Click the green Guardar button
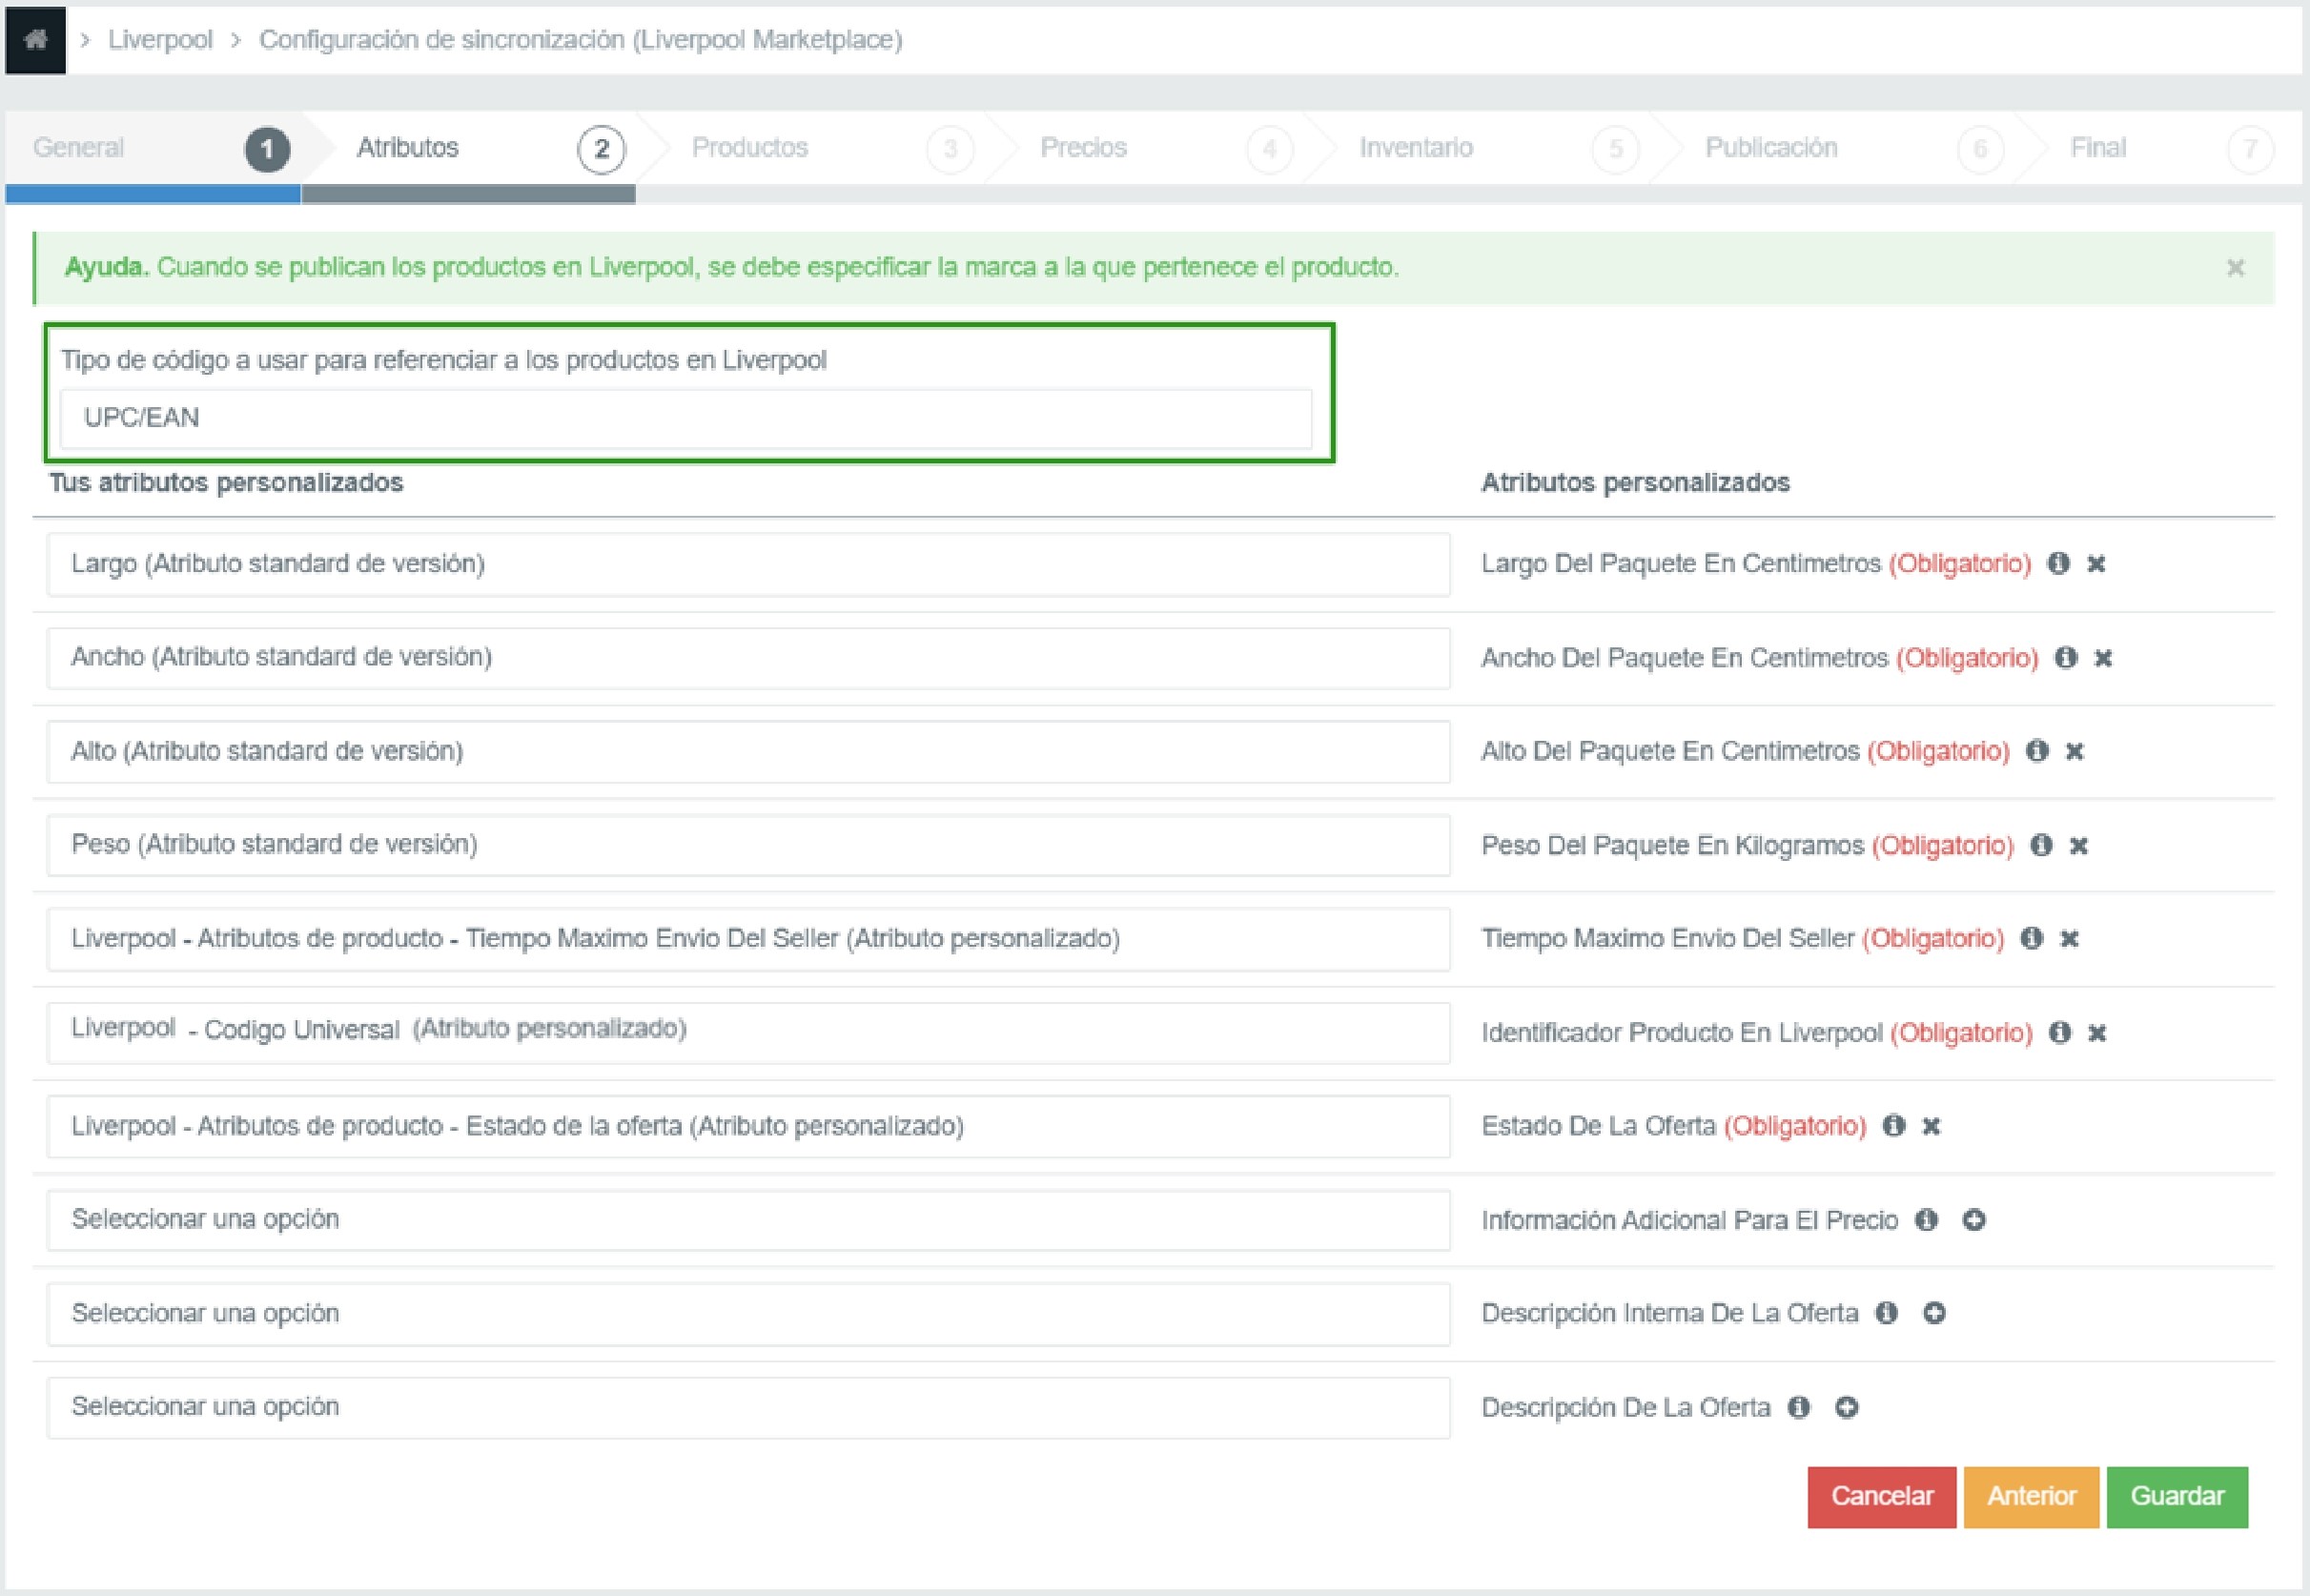Screen dimensions: 2310x1596 click(x=2177, y=1497)
